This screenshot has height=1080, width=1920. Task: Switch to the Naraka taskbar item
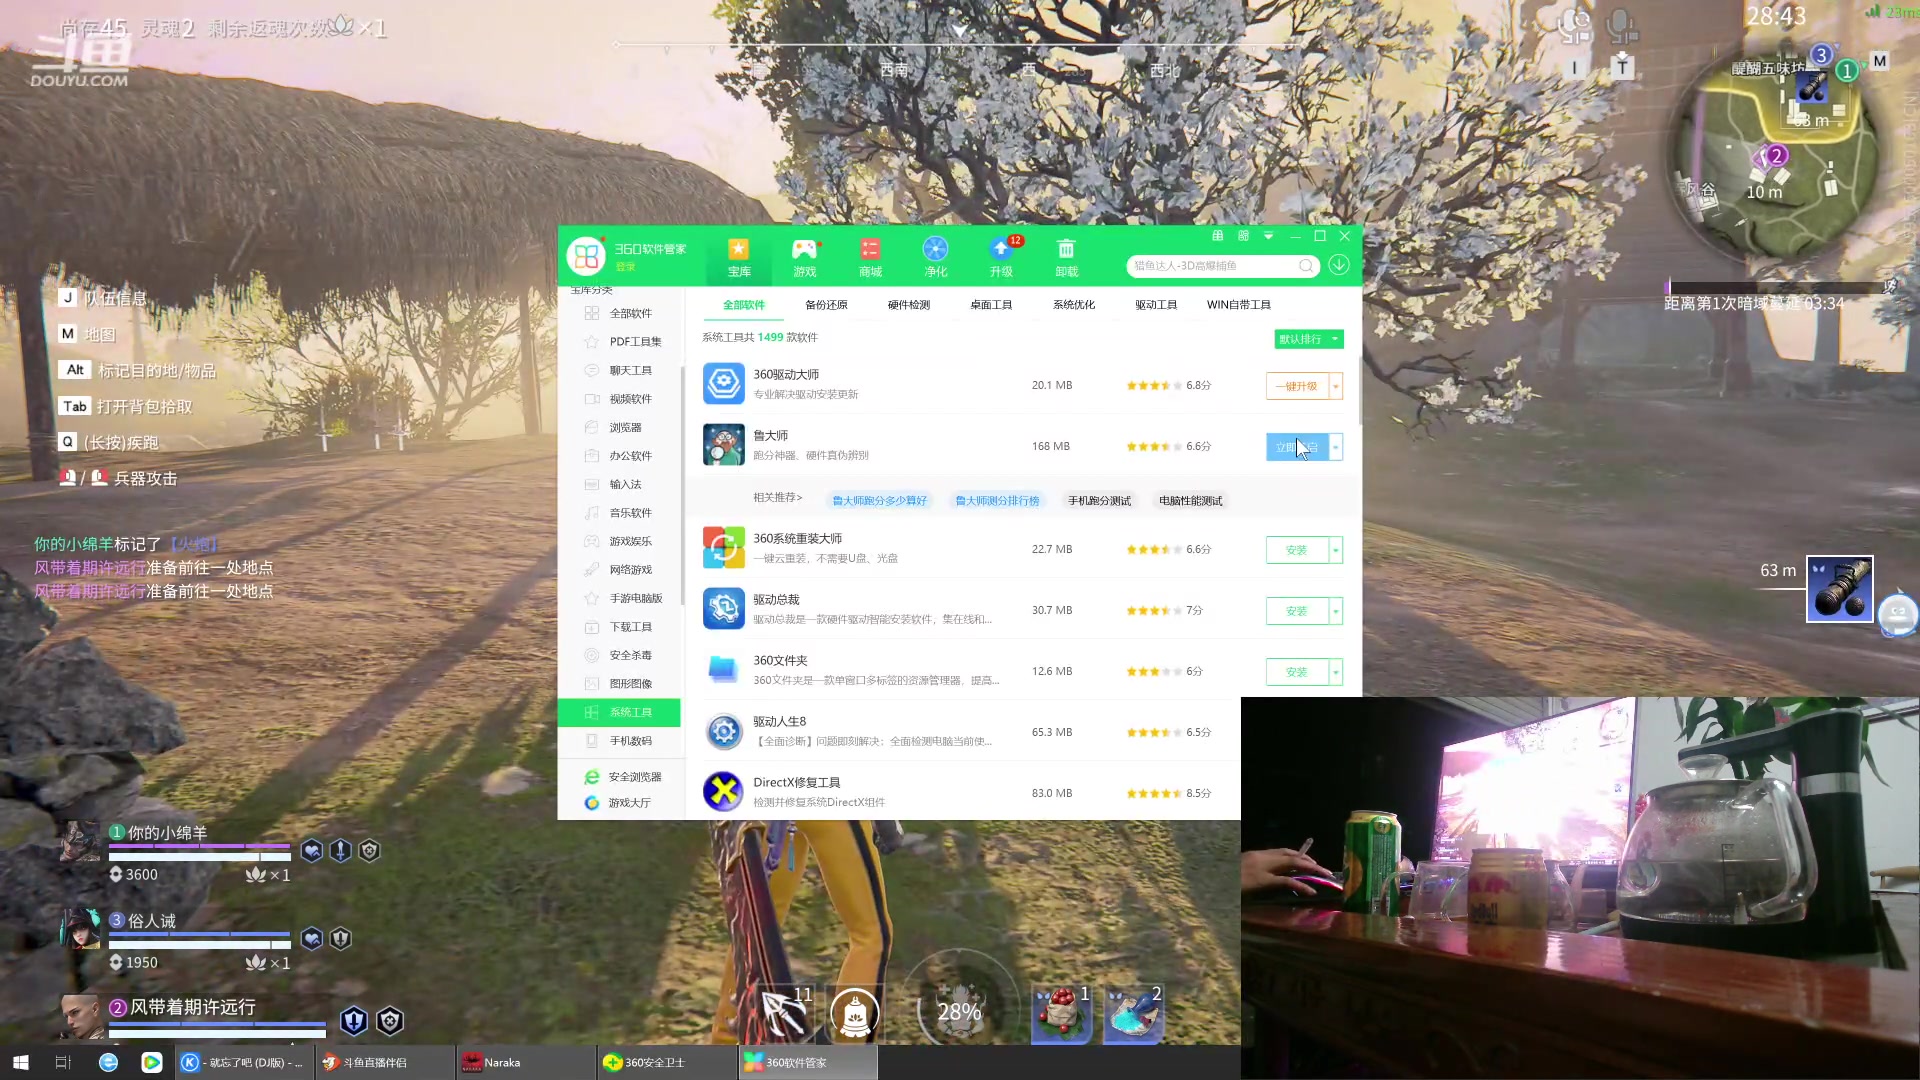pos(525,1062)
